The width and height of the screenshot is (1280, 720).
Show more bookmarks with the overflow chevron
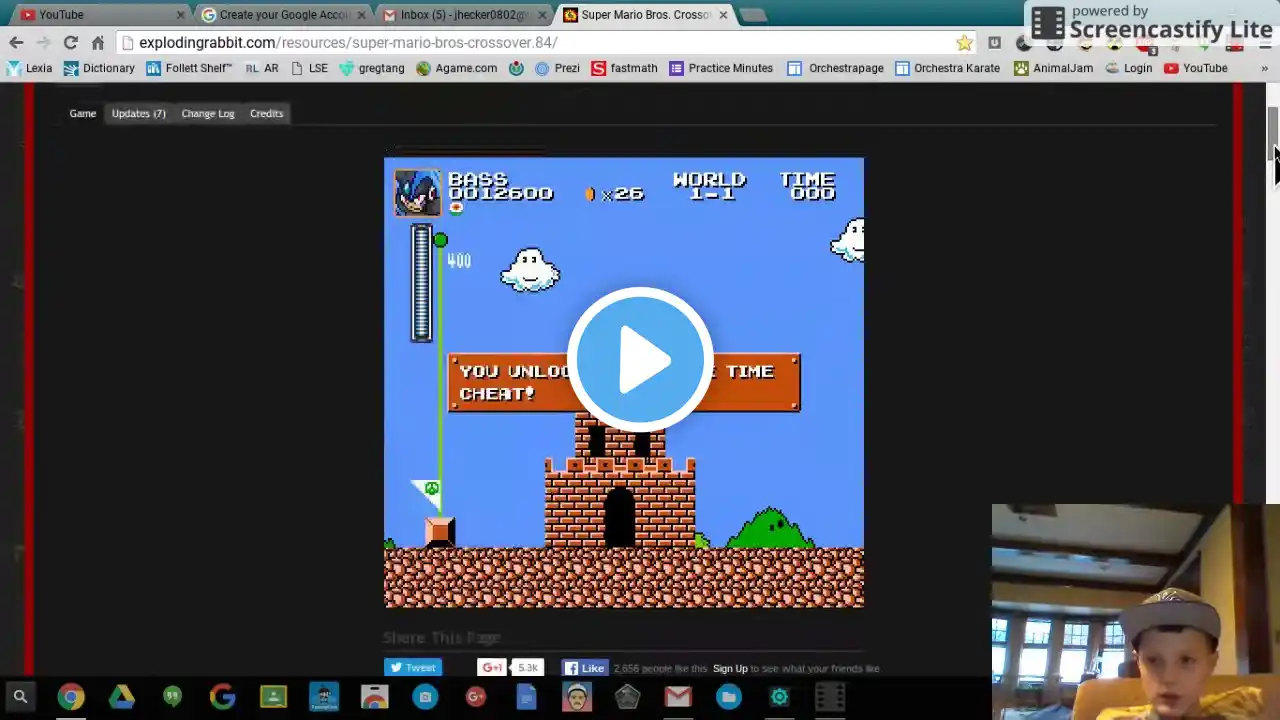[1264, 68]
